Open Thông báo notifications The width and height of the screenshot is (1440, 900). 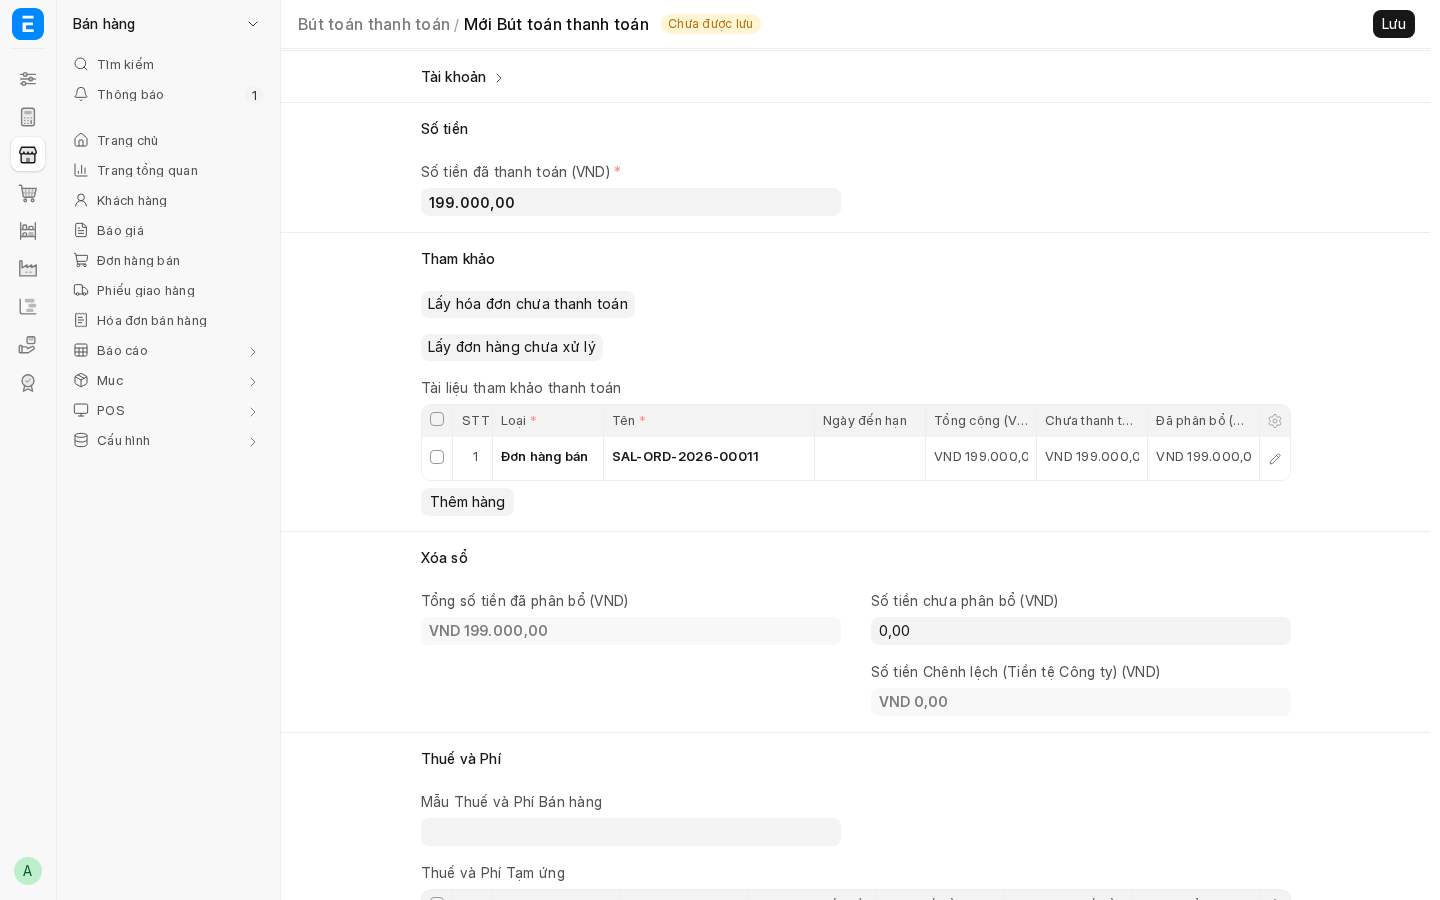coord(168,94)
